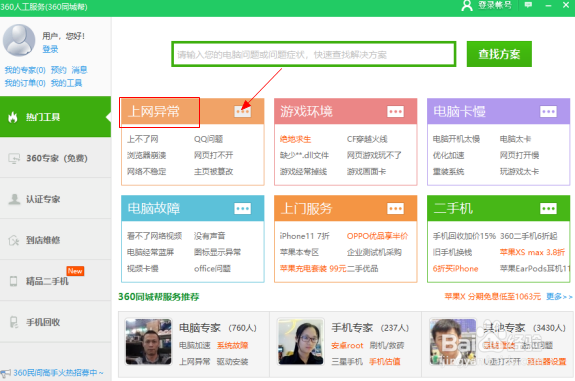Select QQ问题 issue
575x381 pixels.
click(208, 139)
